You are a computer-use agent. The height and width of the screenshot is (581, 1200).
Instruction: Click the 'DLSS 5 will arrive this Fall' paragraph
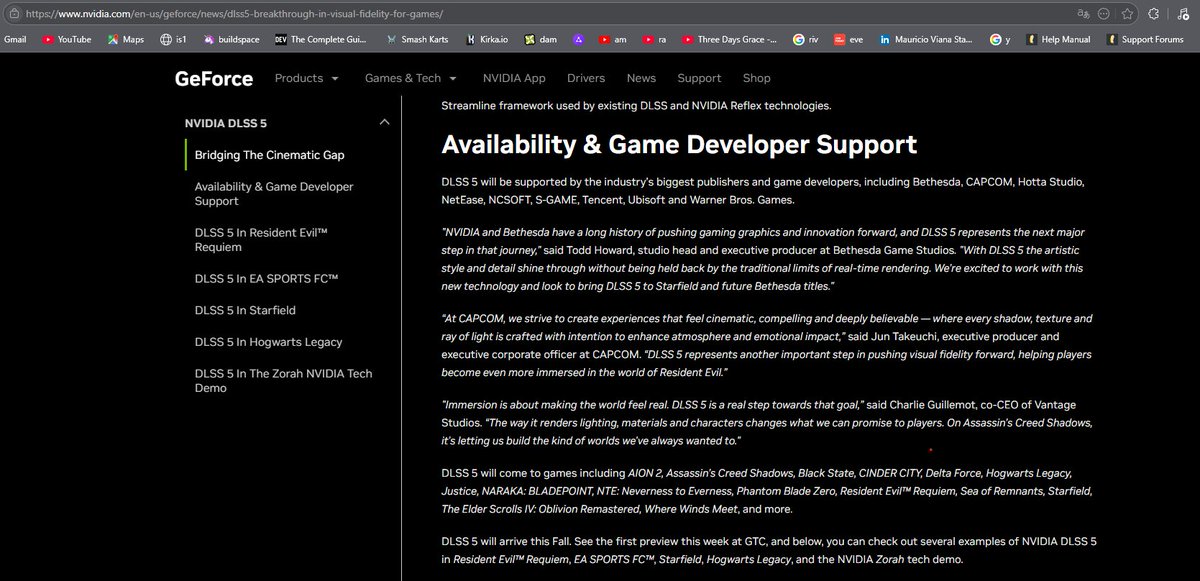point(769,550)
